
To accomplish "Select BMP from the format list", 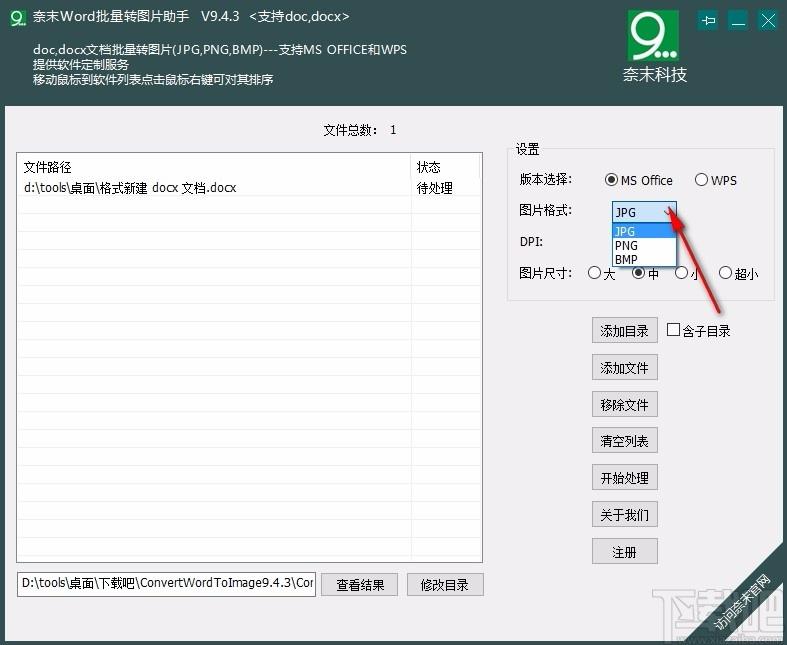I will point(644,260).
